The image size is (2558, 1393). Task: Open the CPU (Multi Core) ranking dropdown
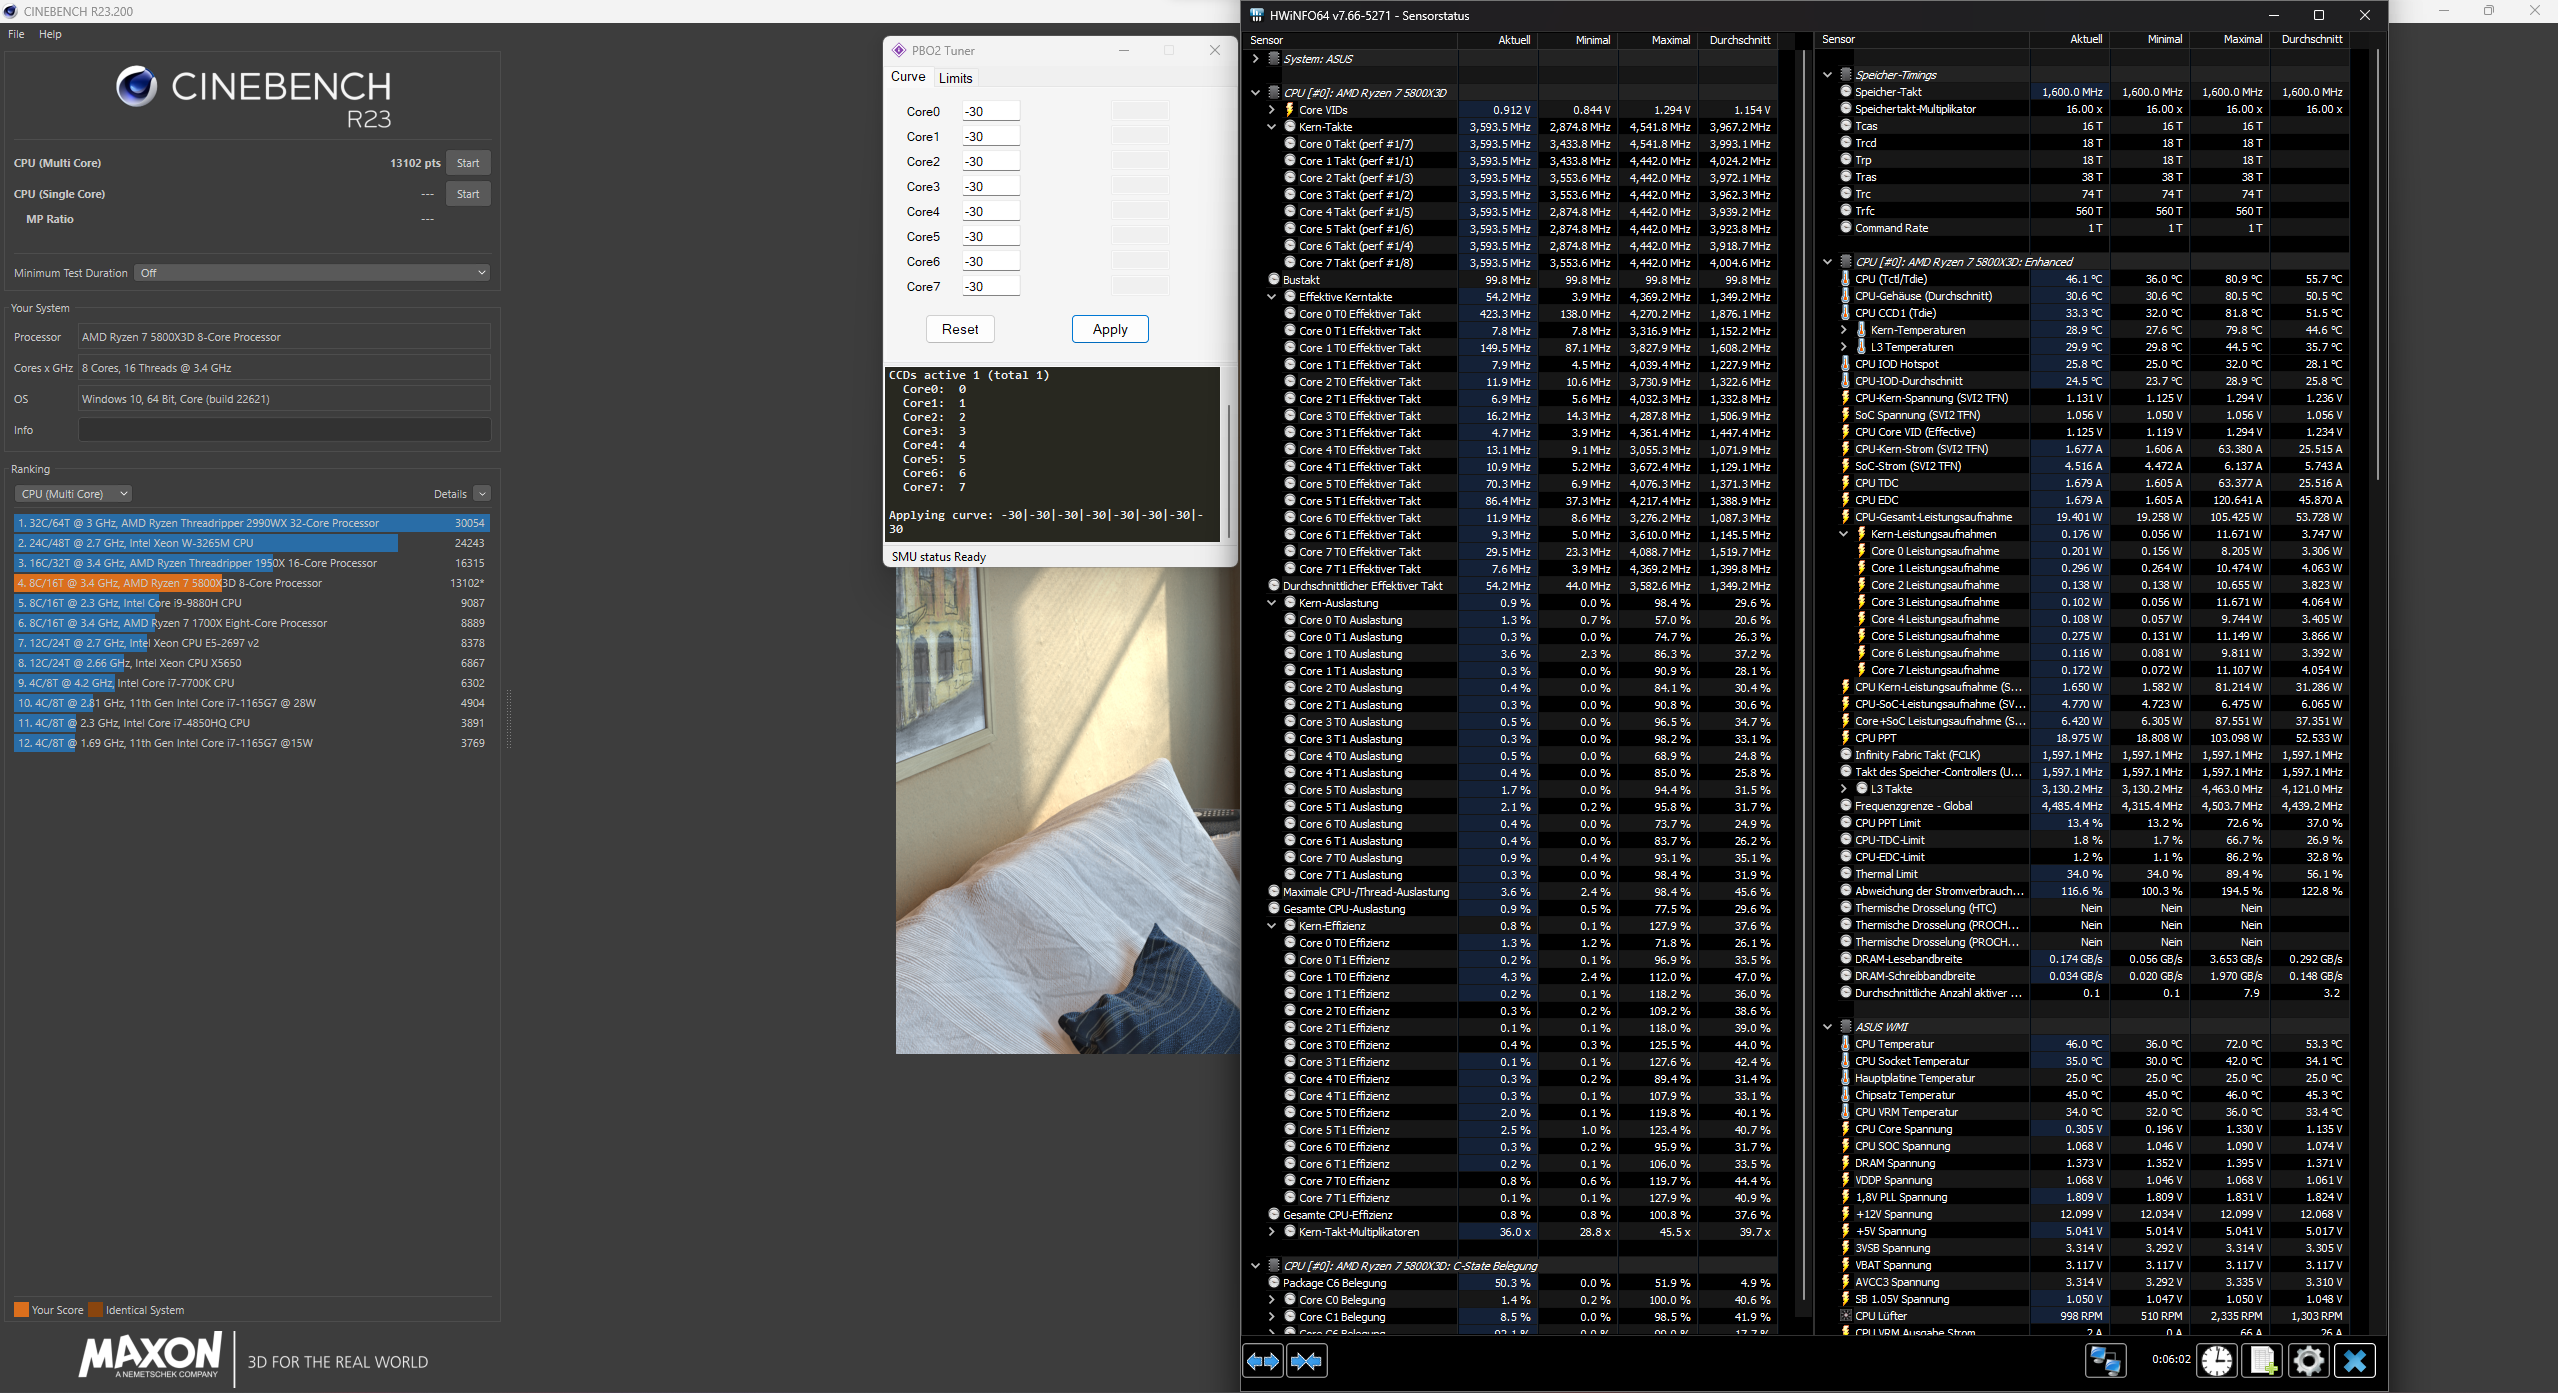pyautogui.click(x=74, y=494)
